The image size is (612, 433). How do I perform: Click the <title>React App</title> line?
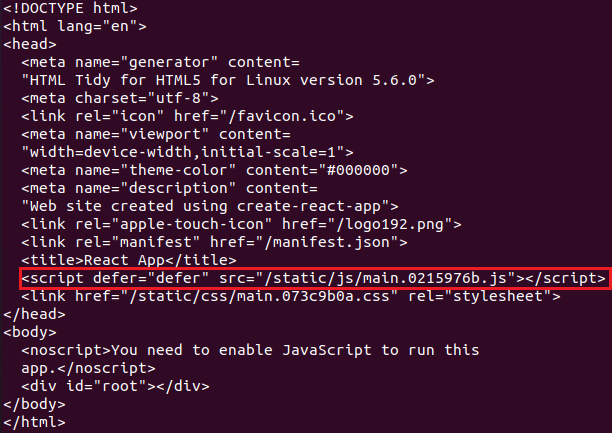click(x=129, y=260)
